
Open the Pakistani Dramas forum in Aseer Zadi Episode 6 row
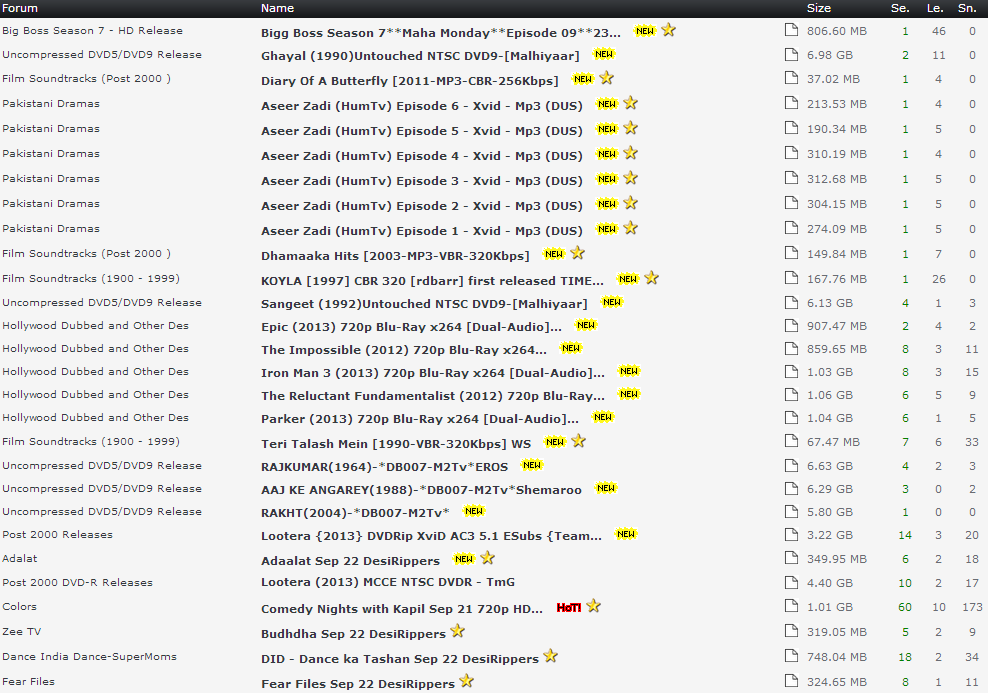click(x=50, y=103)
